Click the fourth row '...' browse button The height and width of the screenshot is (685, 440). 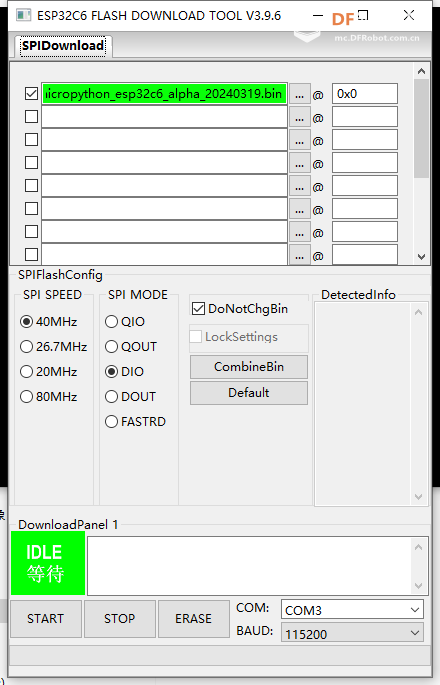(x=299, y=164)
